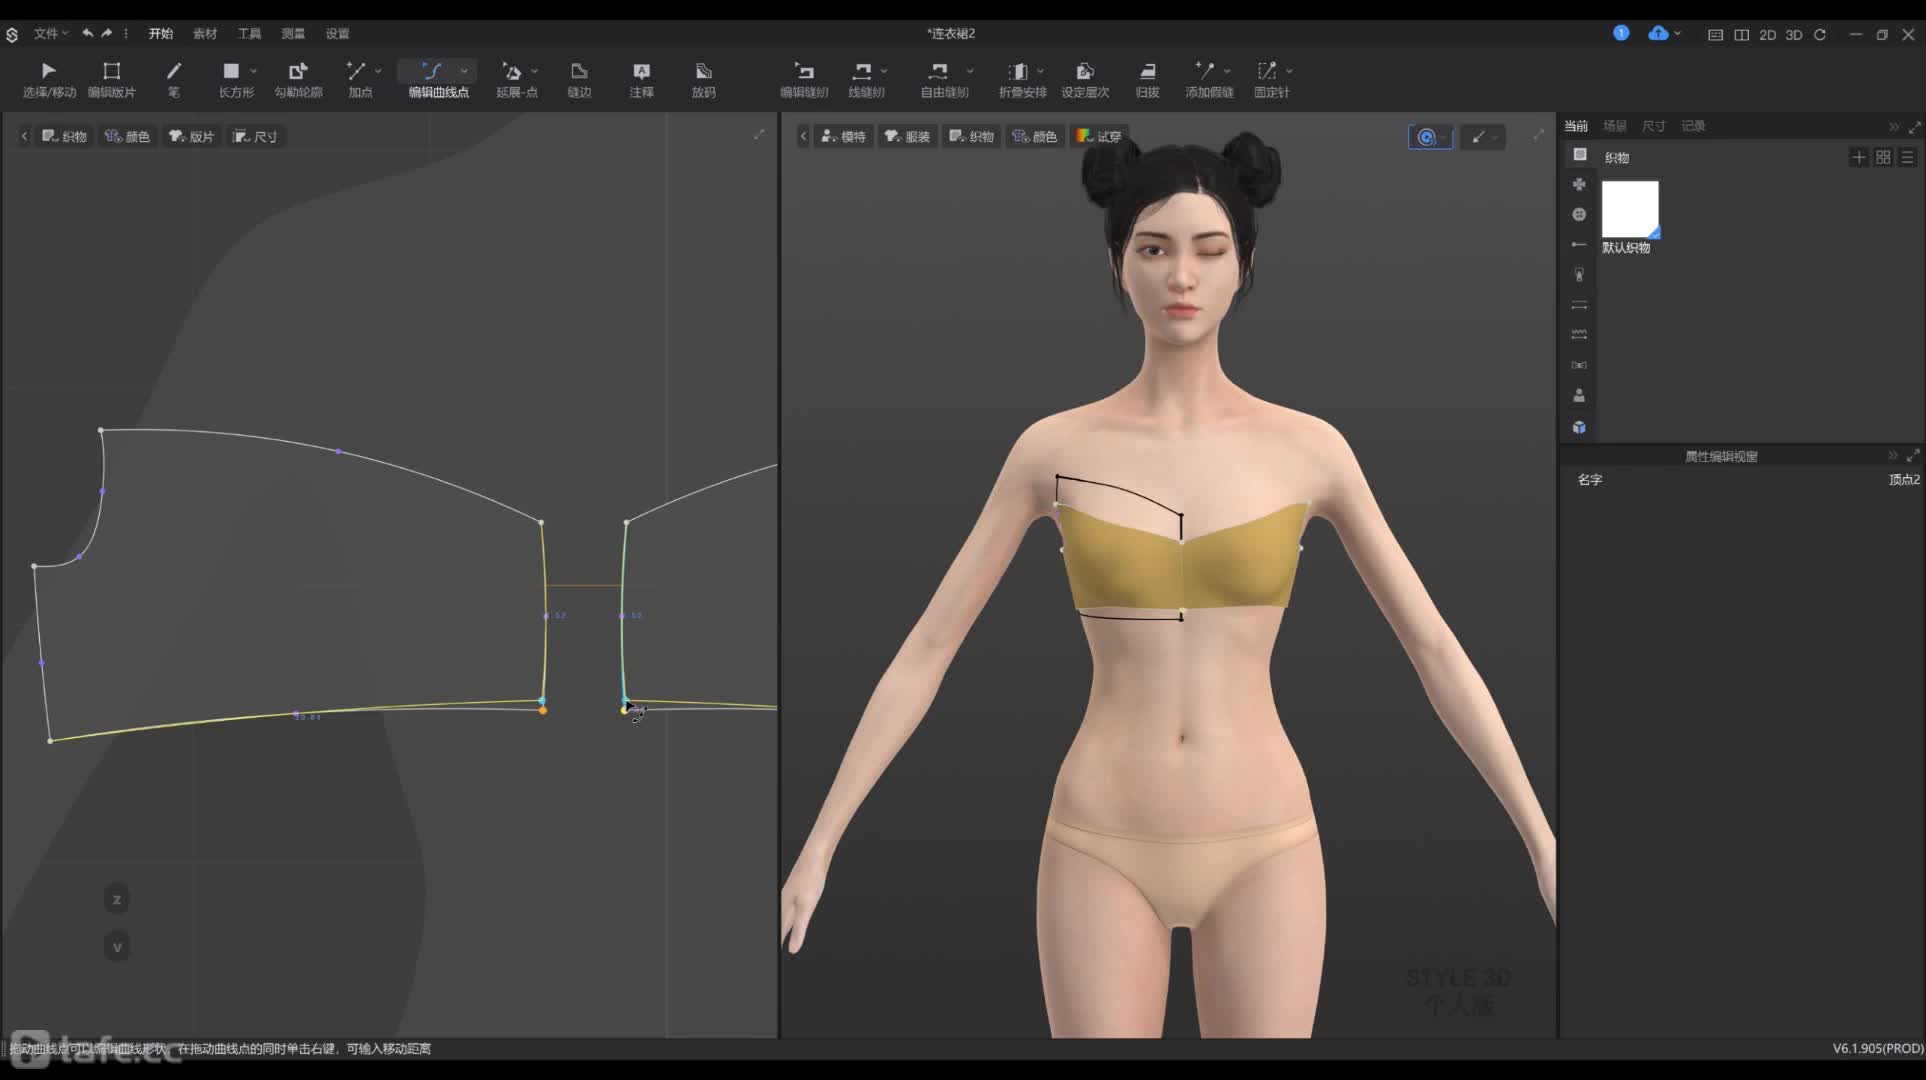The image size is (1926, 1080).
Task: Switch to 2D view mode
Action: click(x=1767, y=34)
